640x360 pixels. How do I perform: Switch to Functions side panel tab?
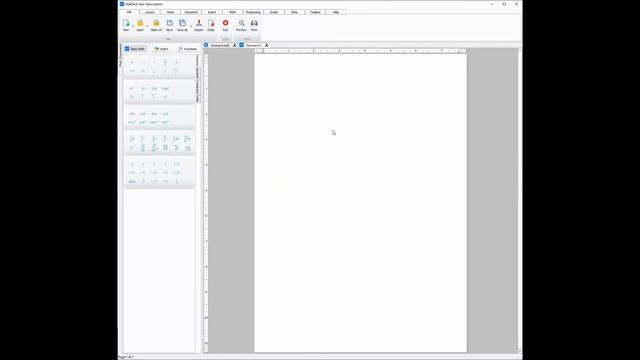(188, 49)
